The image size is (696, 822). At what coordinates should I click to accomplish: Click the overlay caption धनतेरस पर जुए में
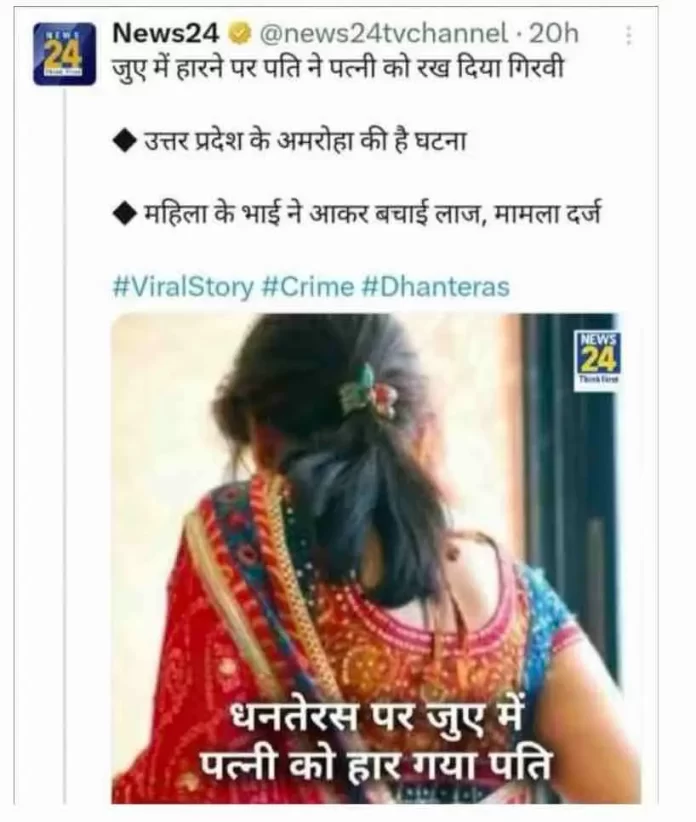(x=377, y=717)
